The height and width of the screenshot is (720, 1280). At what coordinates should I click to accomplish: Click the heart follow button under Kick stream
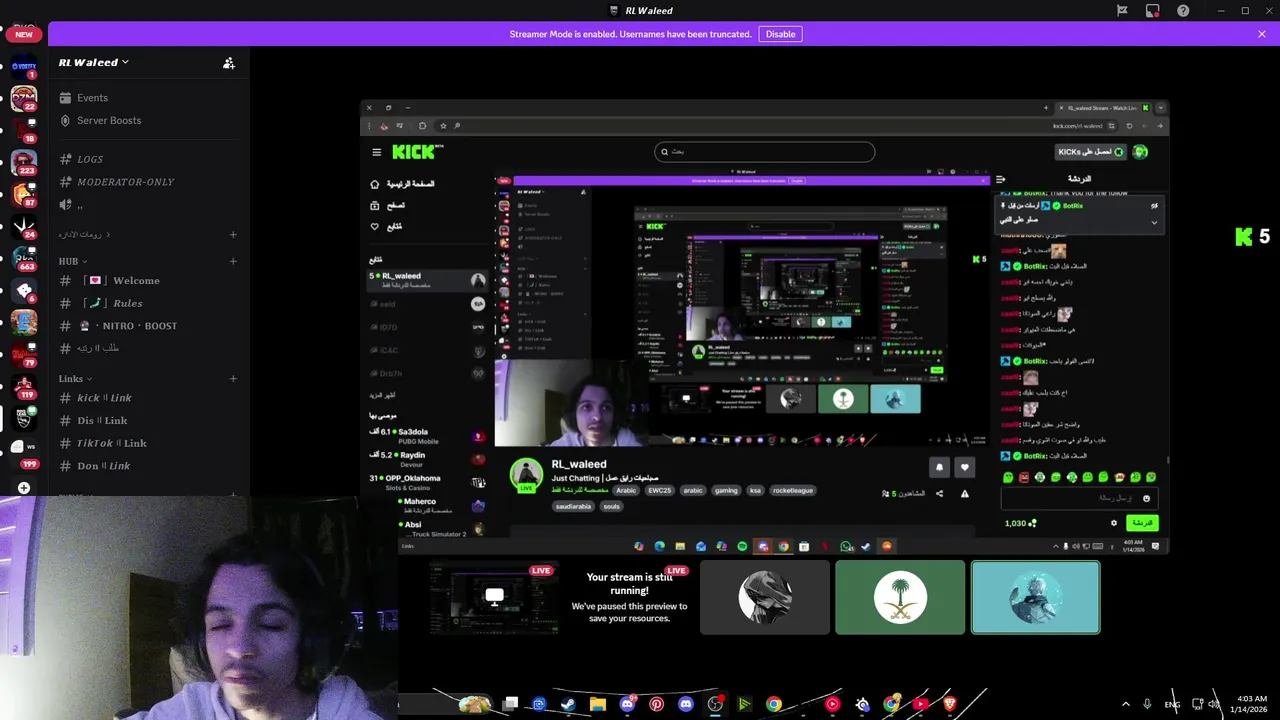[x=964, y=467]
